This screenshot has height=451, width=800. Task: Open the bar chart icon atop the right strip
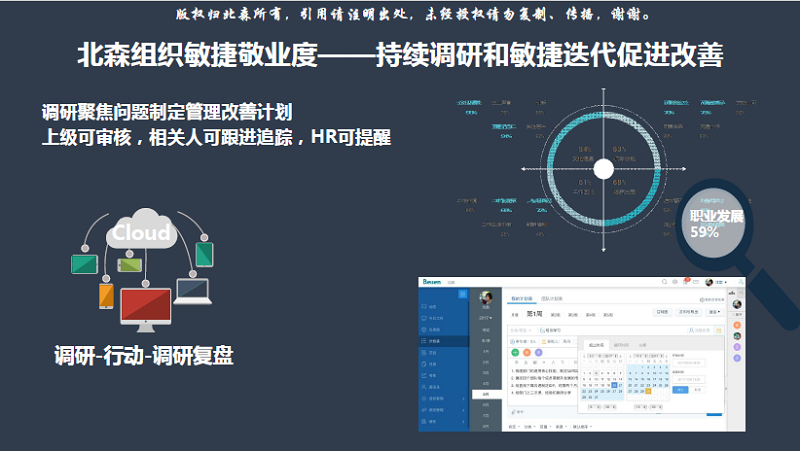(732, 293)
